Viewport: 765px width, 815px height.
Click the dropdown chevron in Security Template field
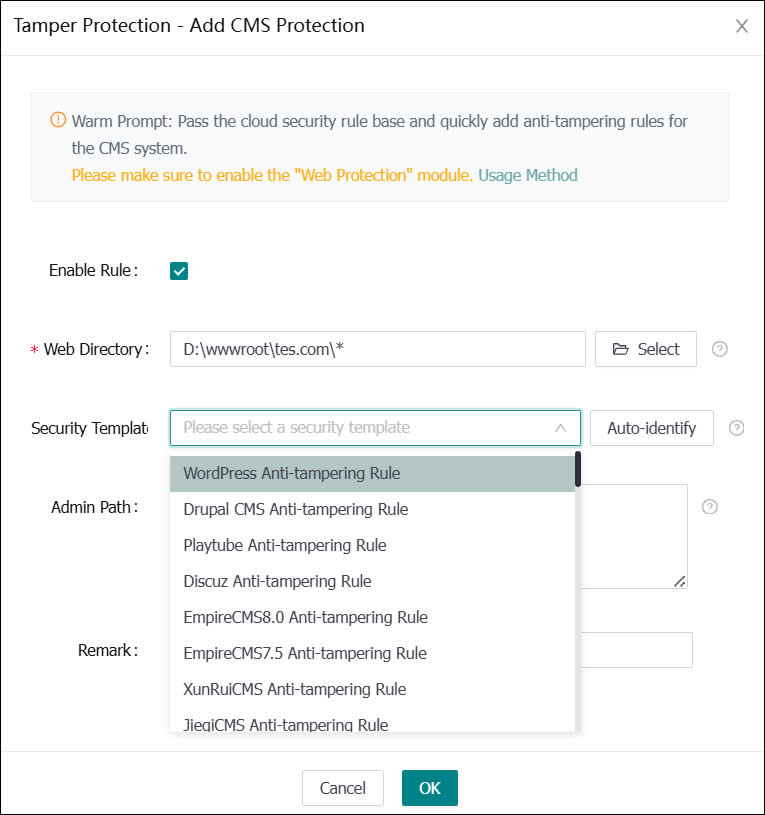pyautogui.click(x=560, y=427)
